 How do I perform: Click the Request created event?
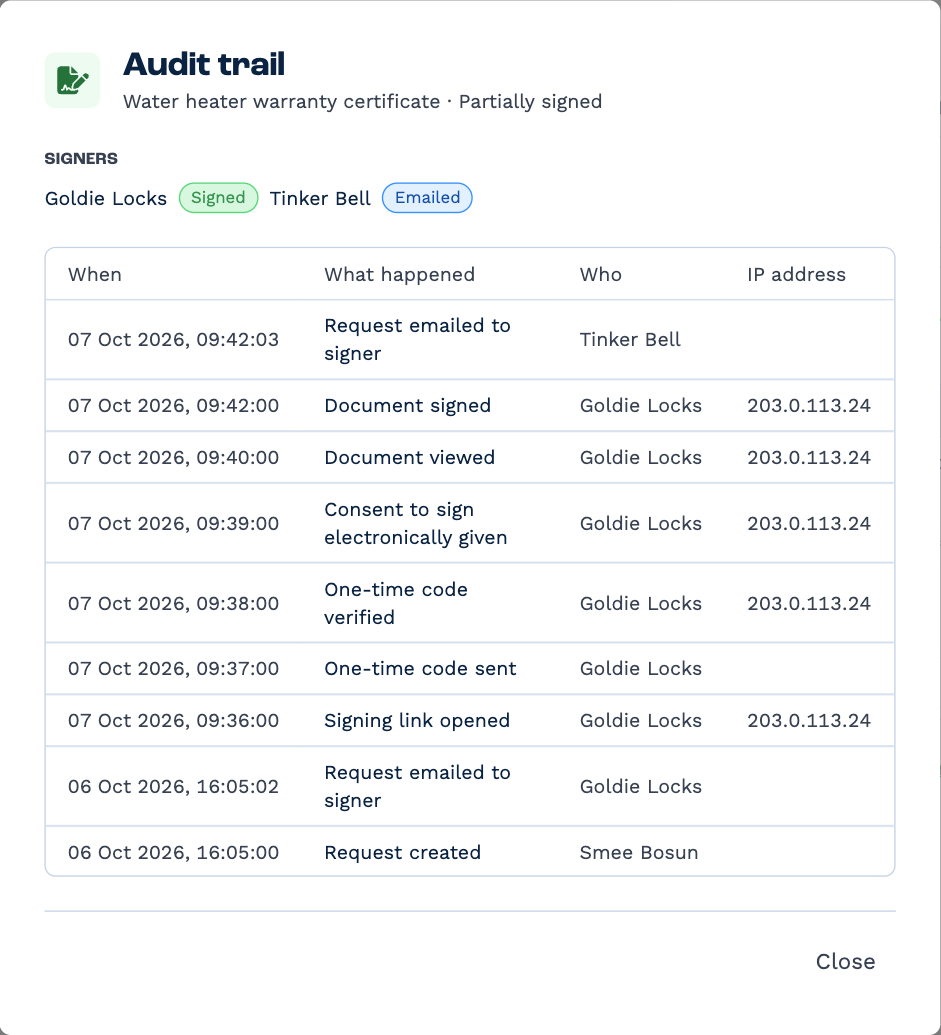403,853
